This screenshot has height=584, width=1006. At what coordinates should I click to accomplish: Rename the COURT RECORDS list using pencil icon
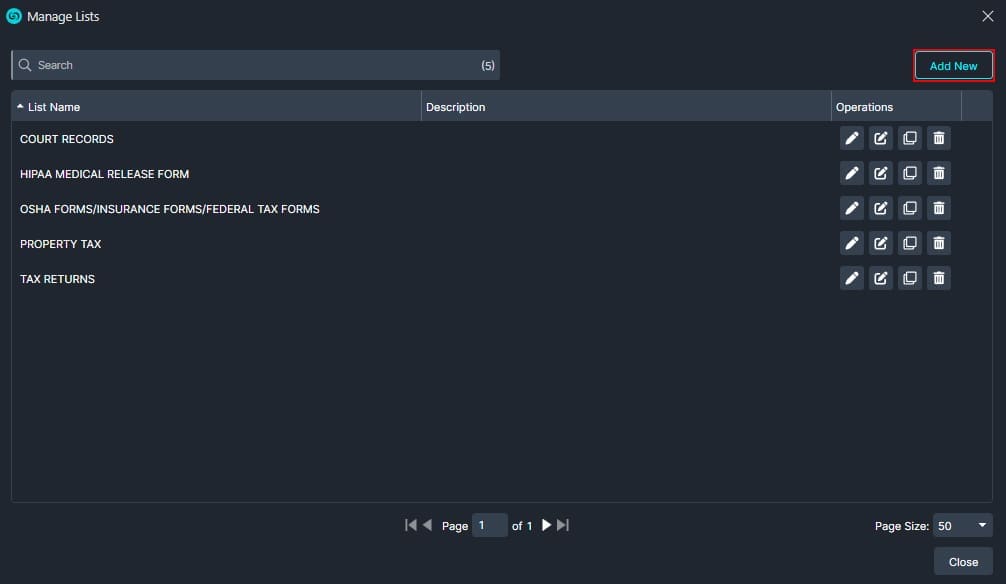[x=851, y=138]
